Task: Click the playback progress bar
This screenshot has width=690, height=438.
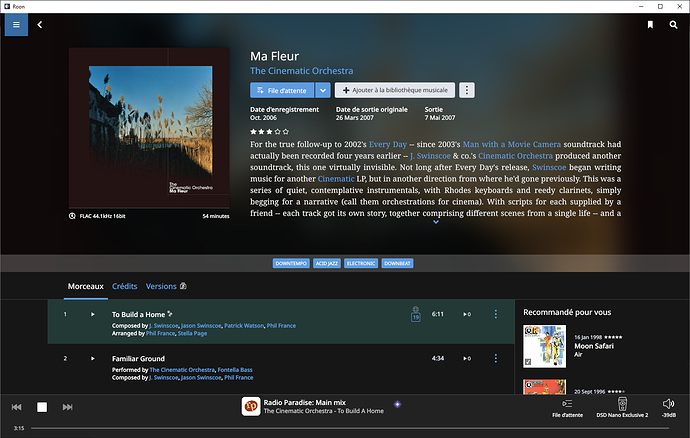Action: [x=350, y=428]
